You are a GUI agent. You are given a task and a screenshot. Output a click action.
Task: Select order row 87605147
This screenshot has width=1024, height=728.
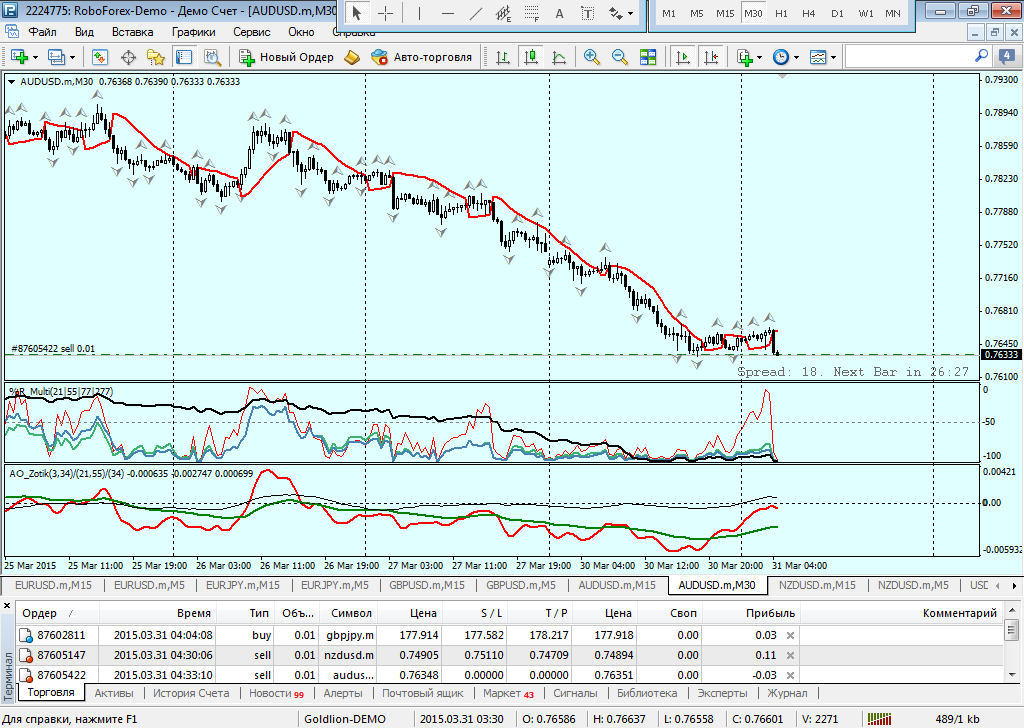(x=509, y=655)
